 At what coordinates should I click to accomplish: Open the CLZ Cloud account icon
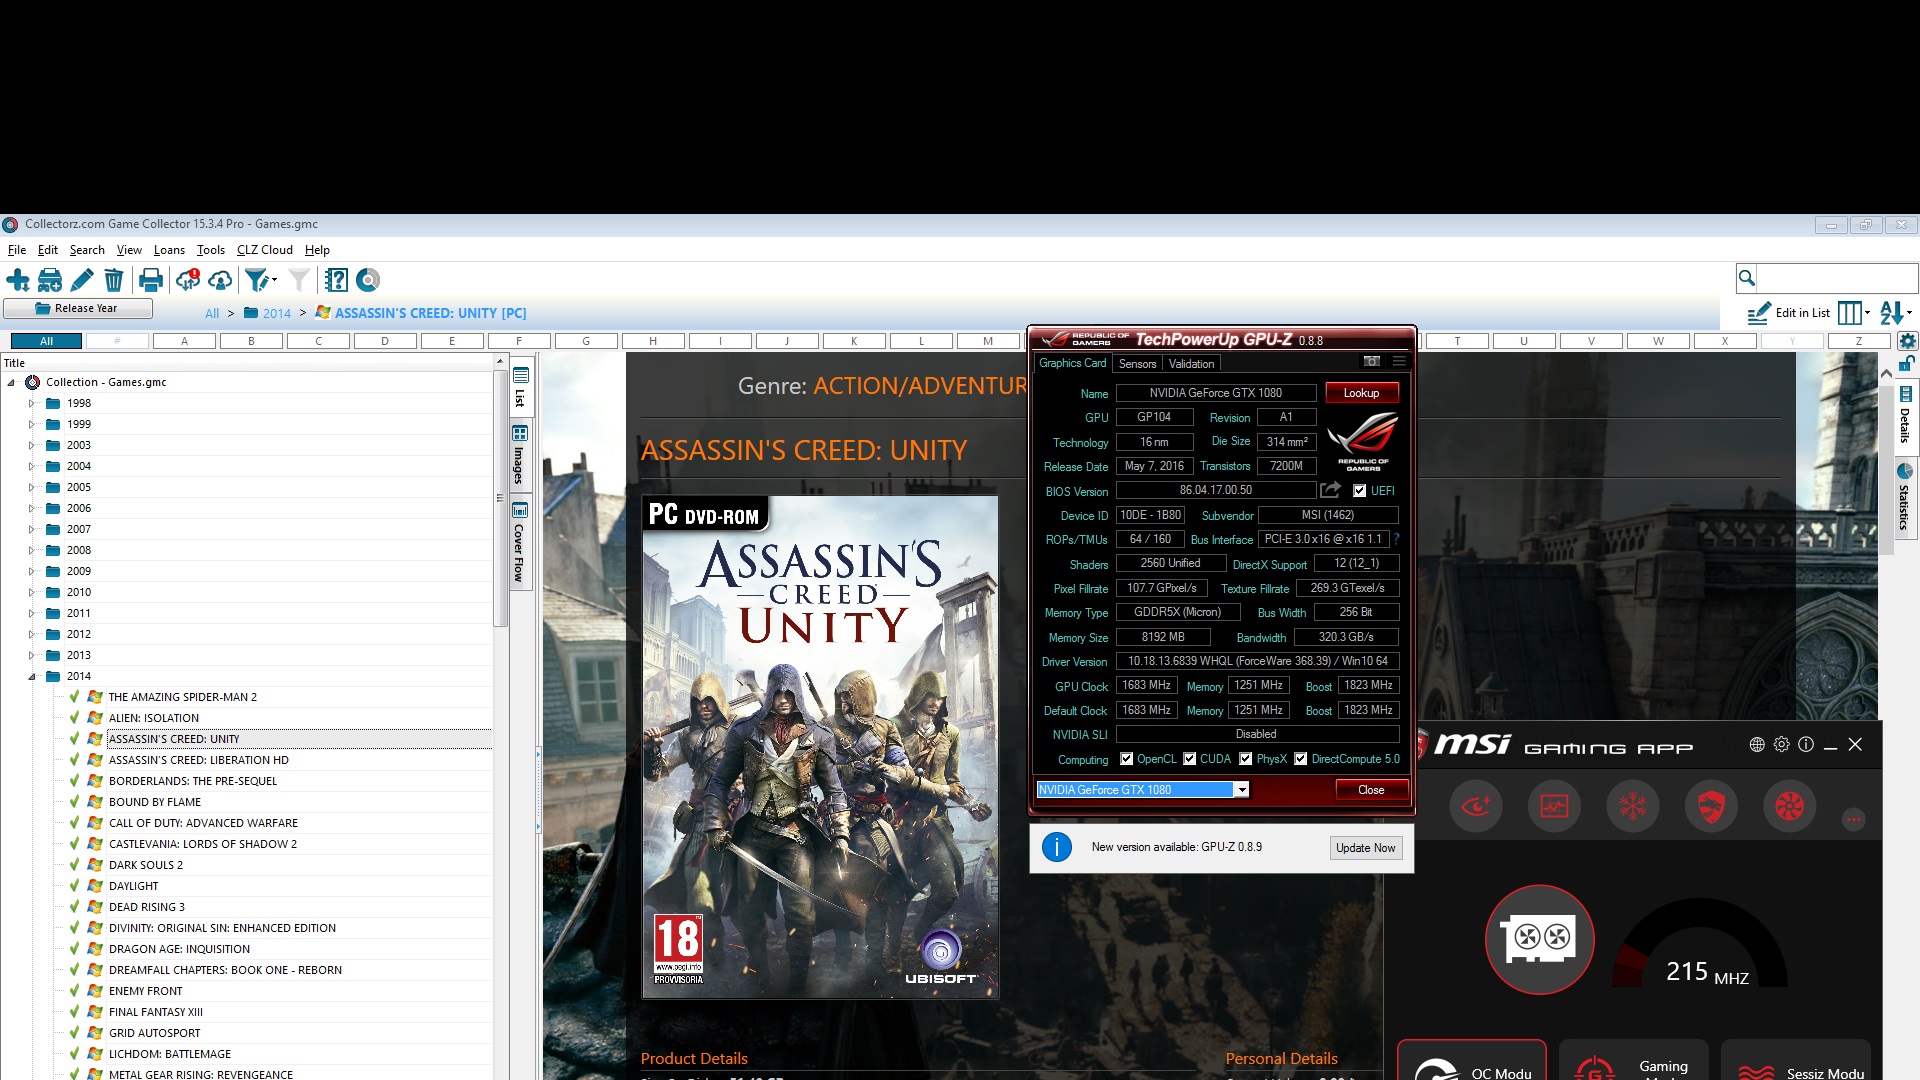click(220, 280)
